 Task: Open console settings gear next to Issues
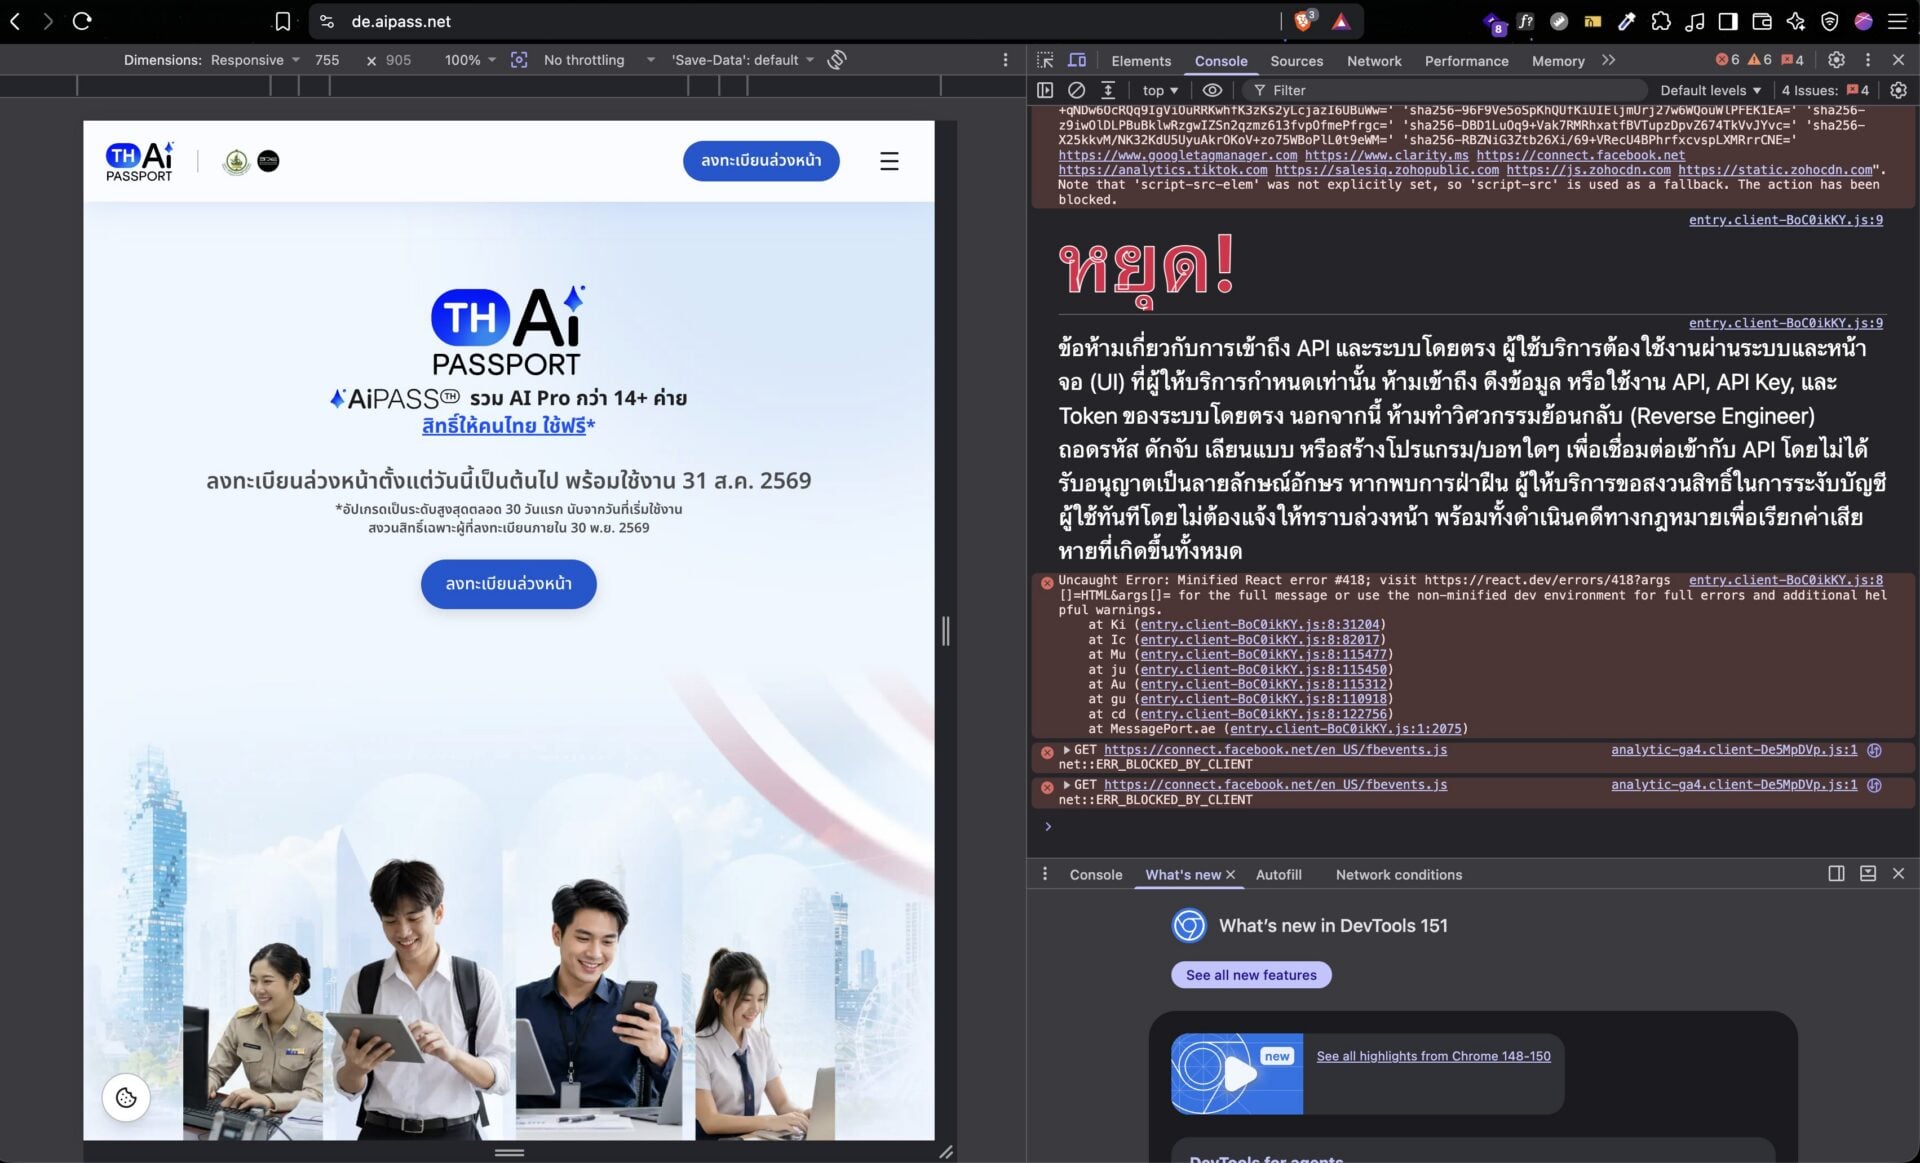click(x=1898, y=90)
